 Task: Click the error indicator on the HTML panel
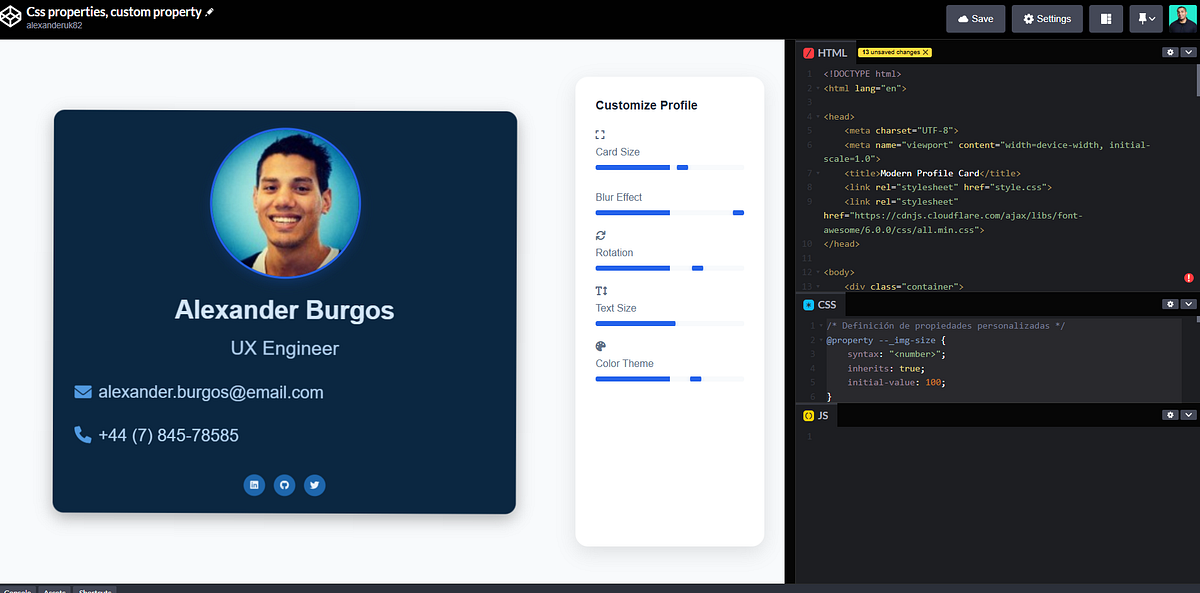coord(1188,277)
